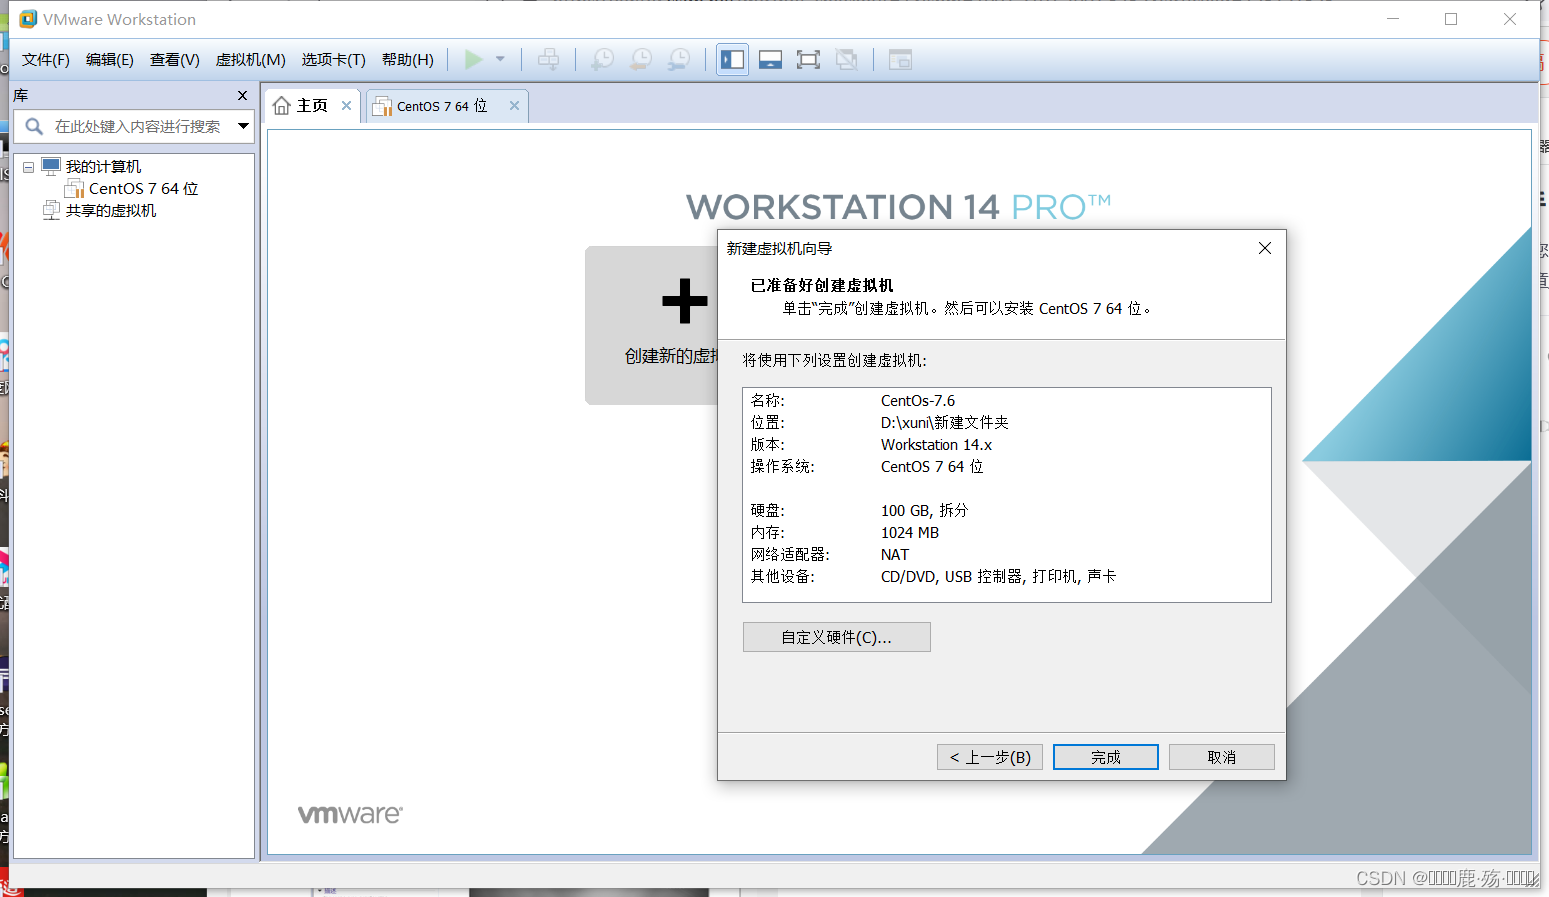Screen dimensions: 1549x897
Task: Click the D:\xuni\新建文件夹 location value
Action: (945, 423)
